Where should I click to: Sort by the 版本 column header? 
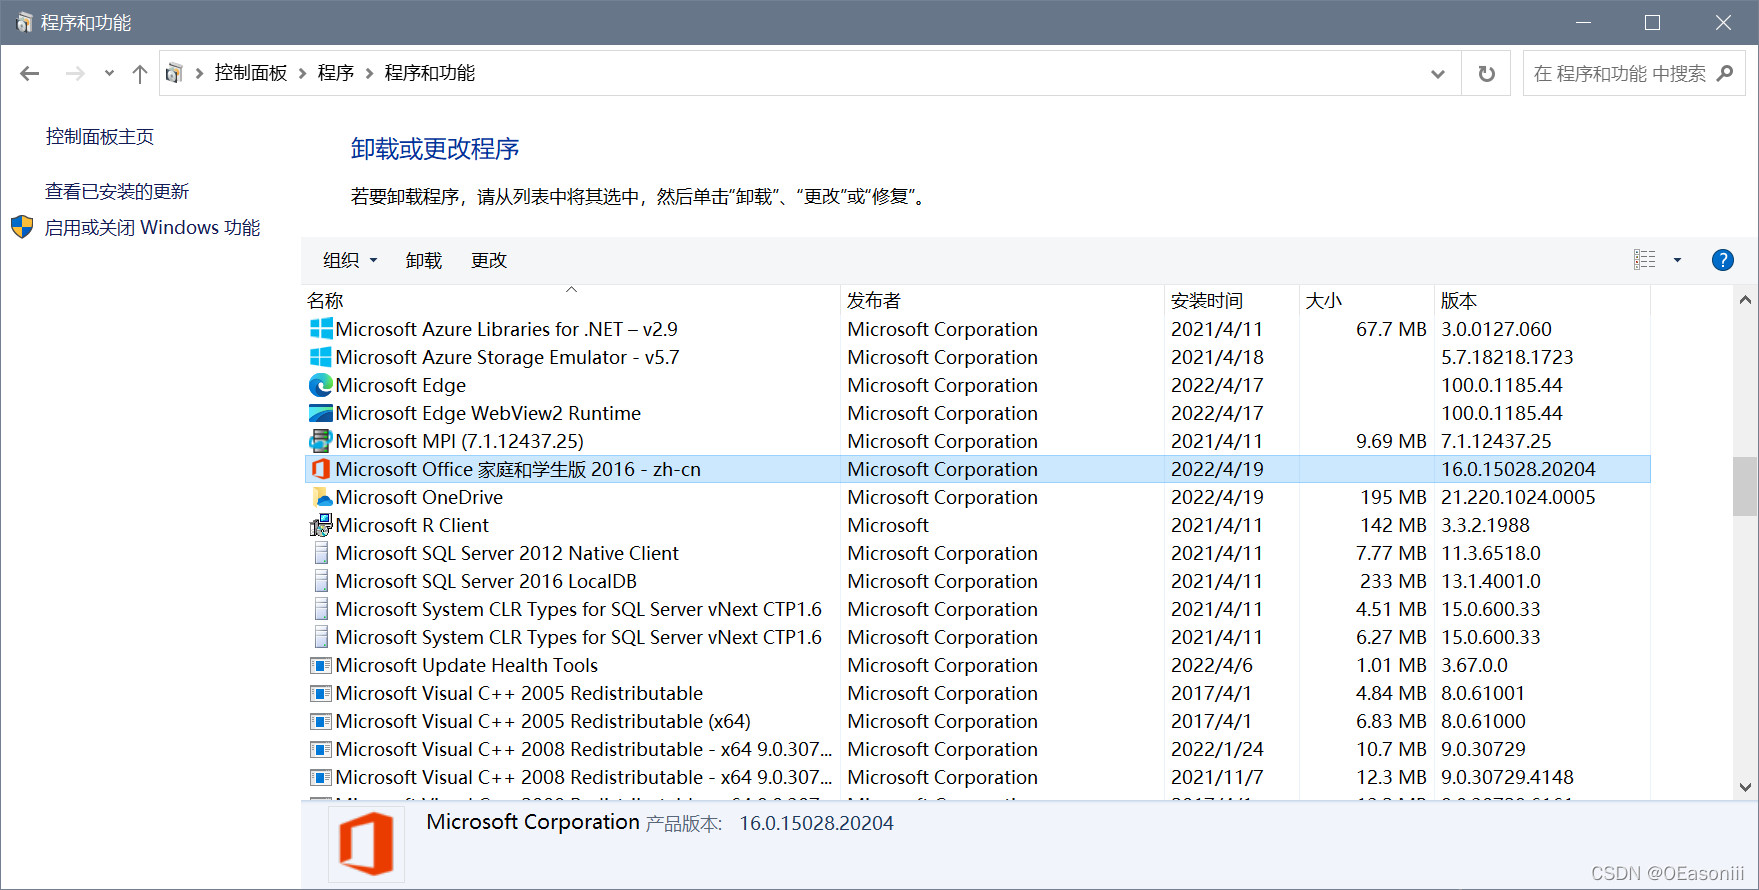pos(1543,301)
